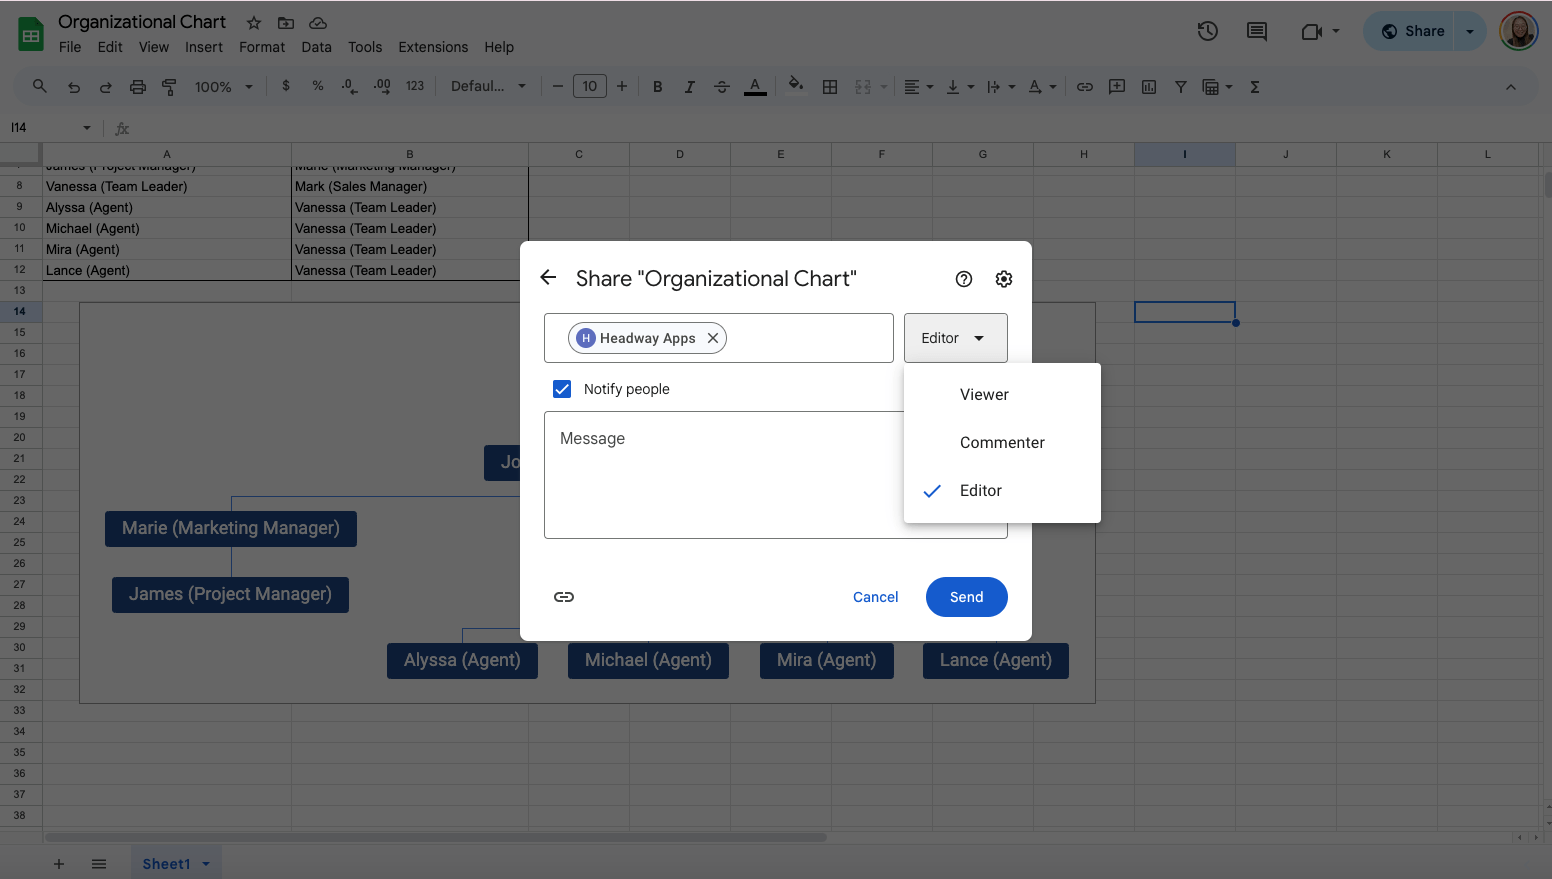Select Commenter from the role list
This screenshot has height=879, width=1552.
pyautogui.click(x=1002, y=443)
